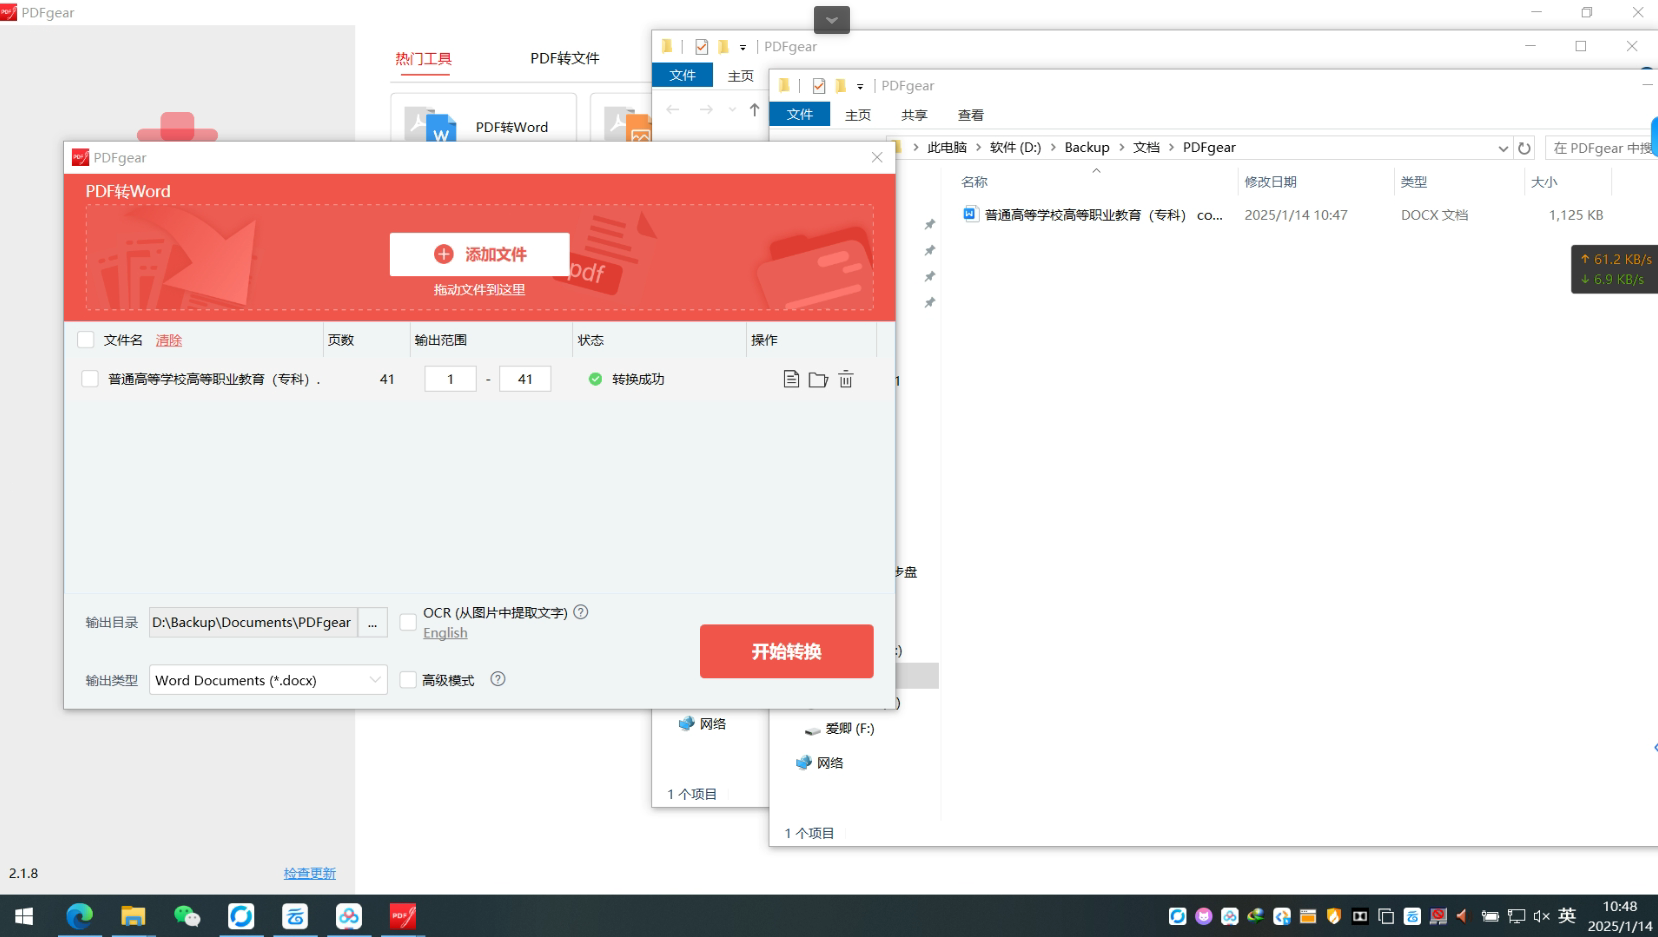Open recent locations chevron in back Explorer
The height and width of the screenshot is (937, 1658).
(x=732, y=109)
